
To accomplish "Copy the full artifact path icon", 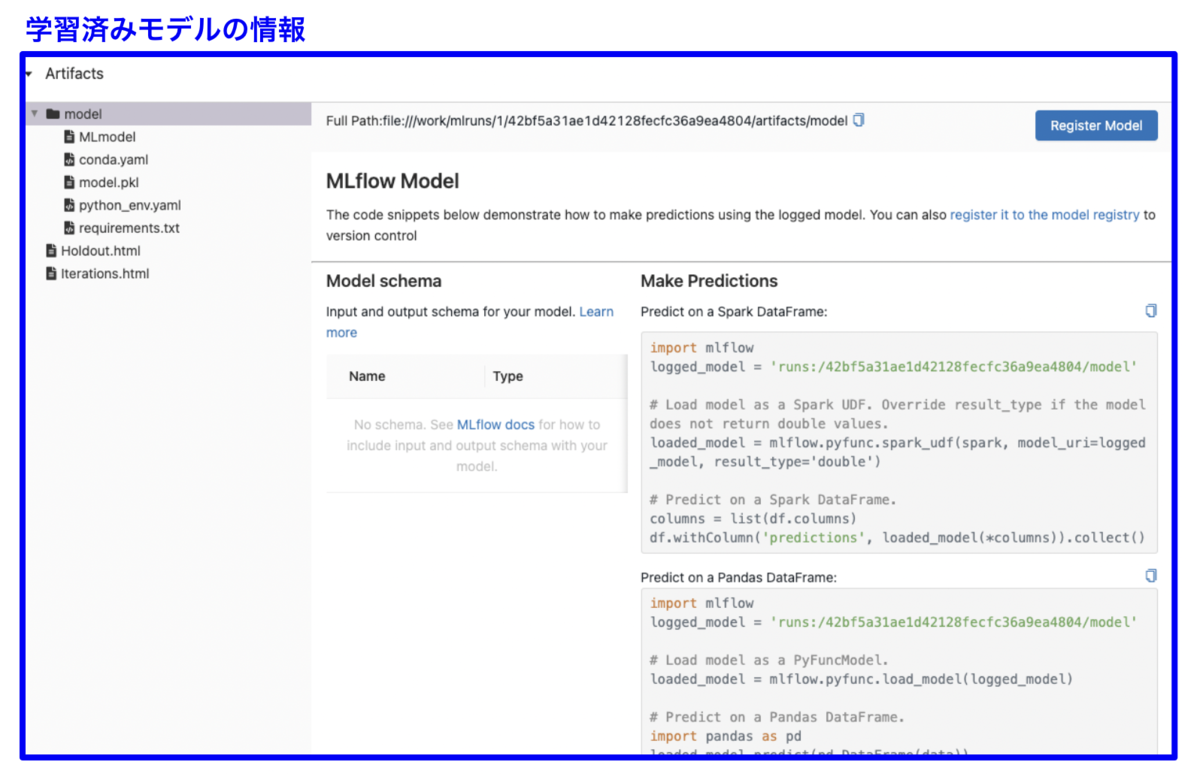I will pyautogui.click(x=858, y=120).
